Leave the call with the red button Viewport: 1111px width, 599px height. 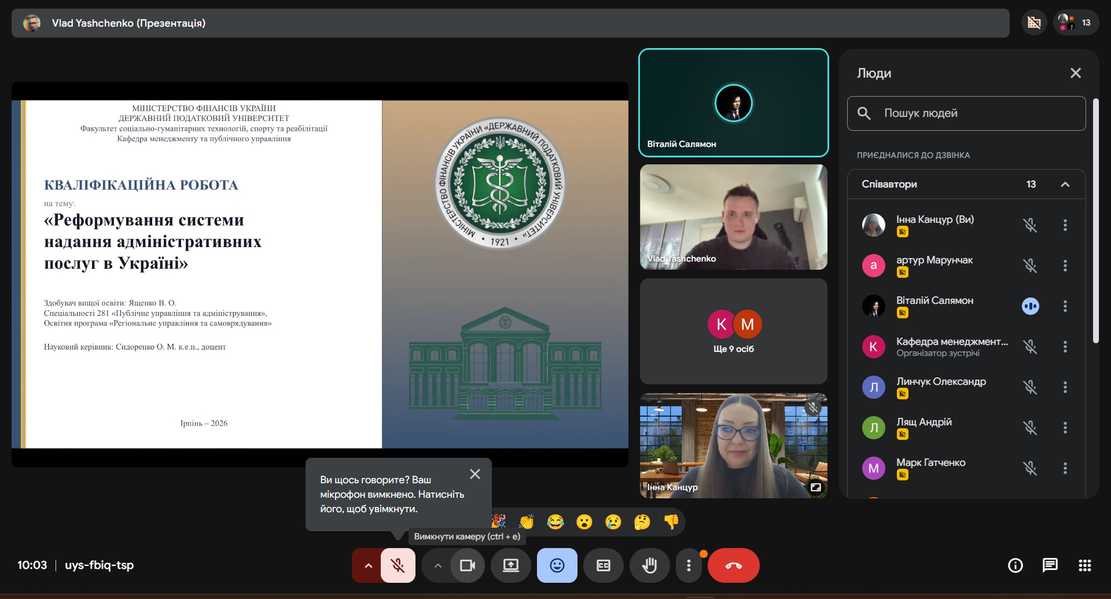[733, 565]
